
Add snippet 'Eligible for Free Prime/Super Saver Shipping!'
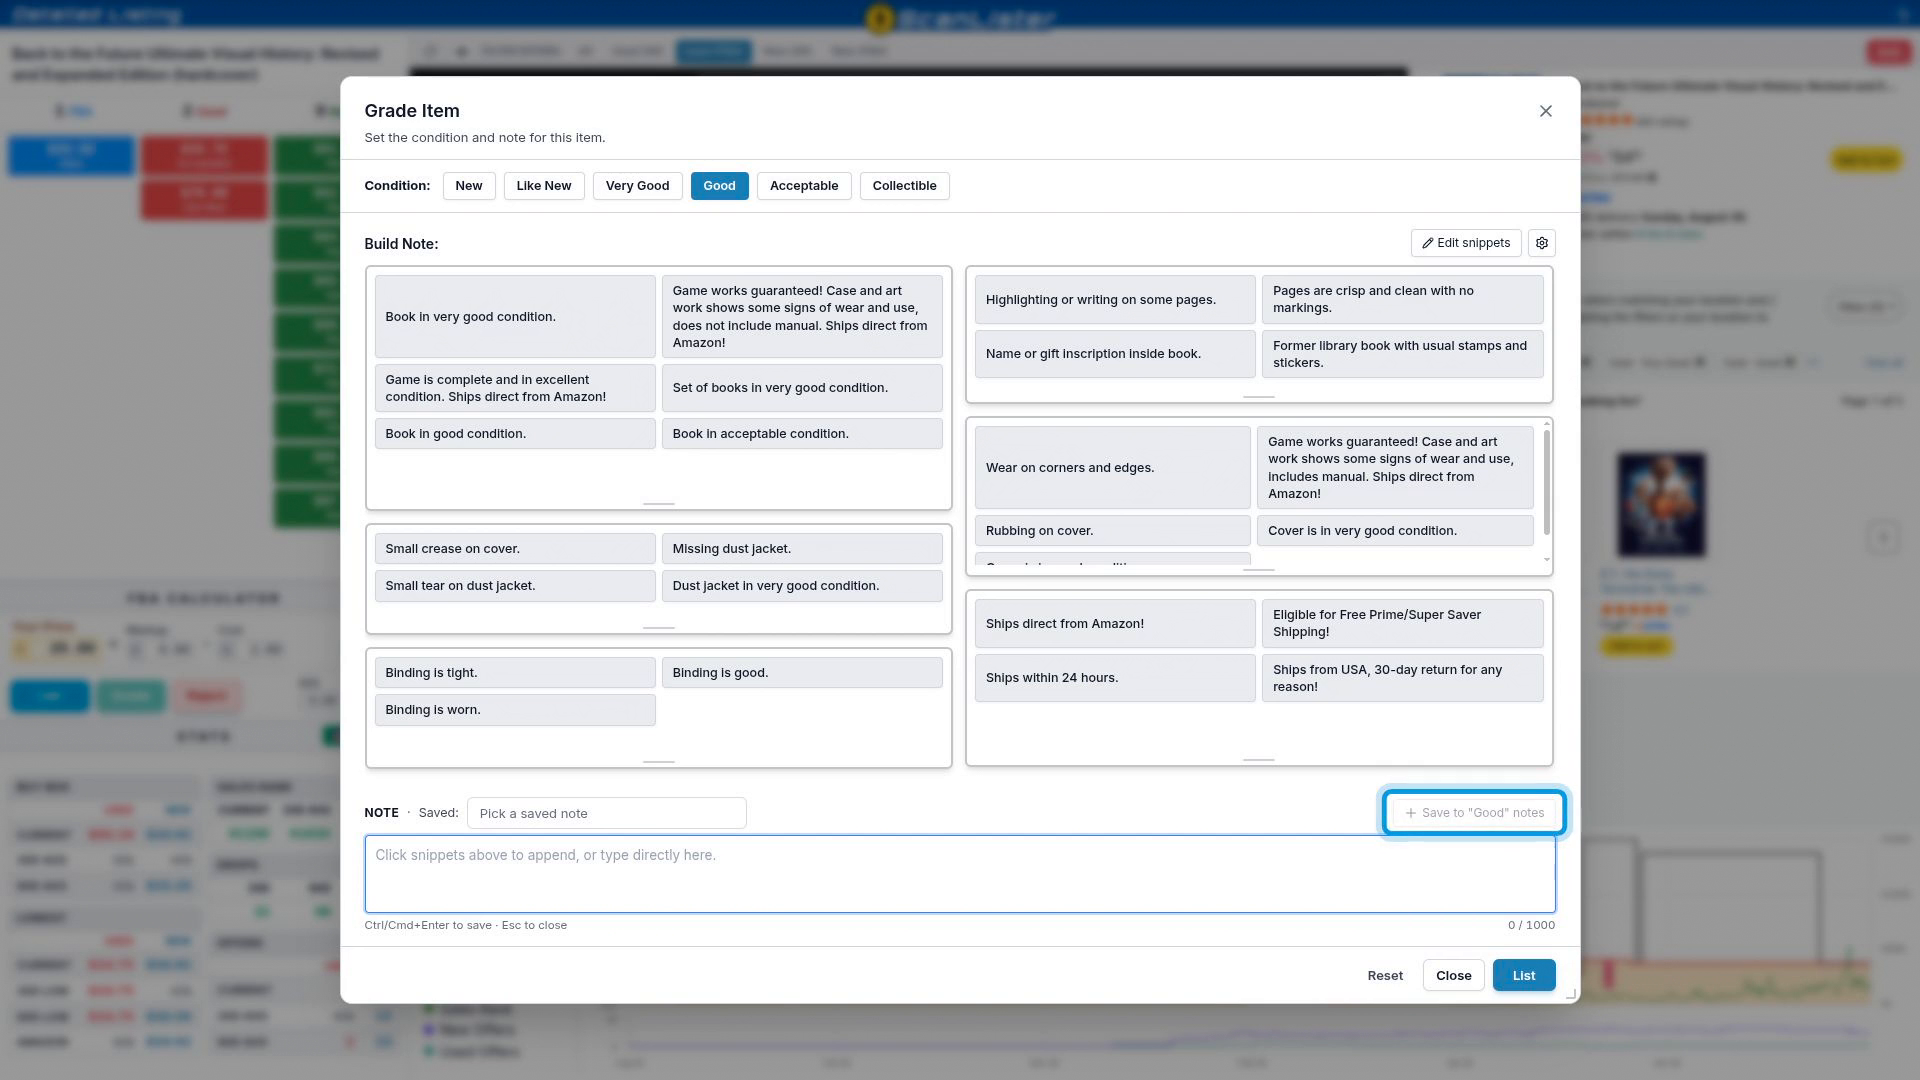click(x=1402, y=624)
